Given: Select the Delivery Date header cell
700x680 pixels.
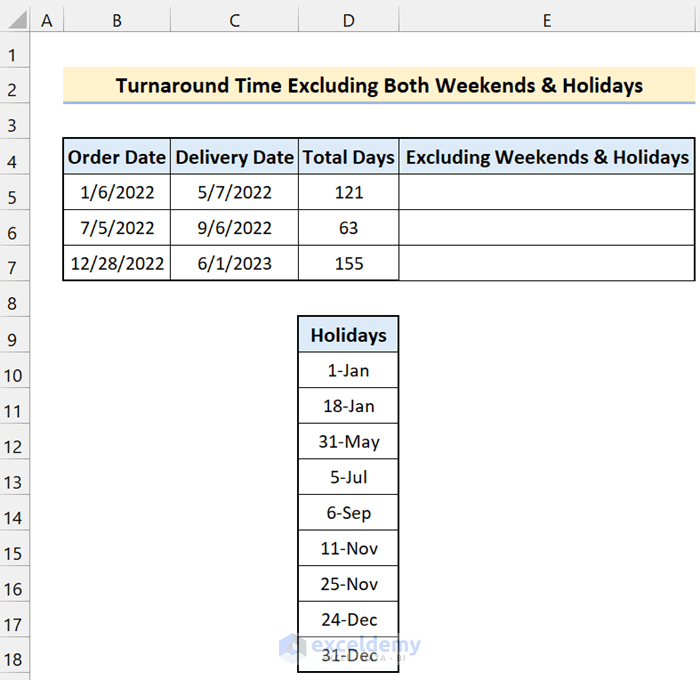Looking at the screenshot, I should (x=234, y=156).
